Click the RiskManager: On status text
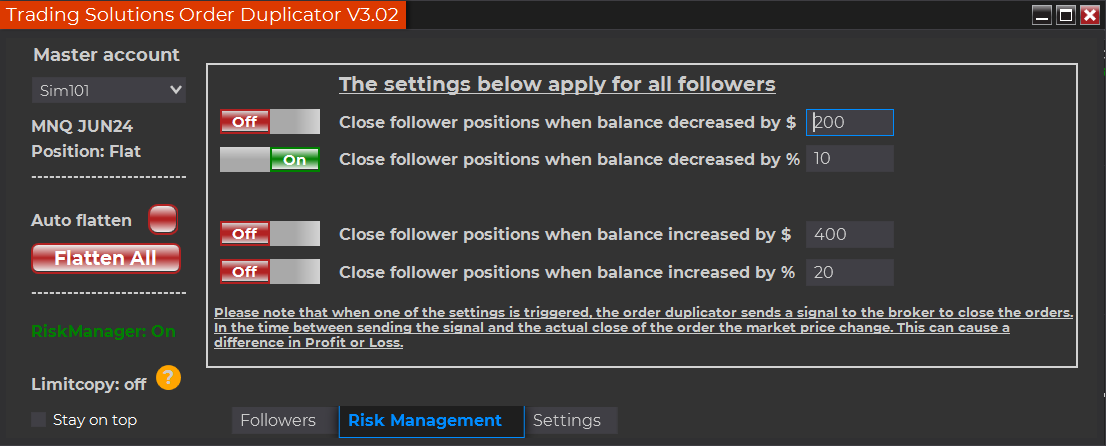The image size is (1106, 446). pyautogui.click(x=104, y=331)
